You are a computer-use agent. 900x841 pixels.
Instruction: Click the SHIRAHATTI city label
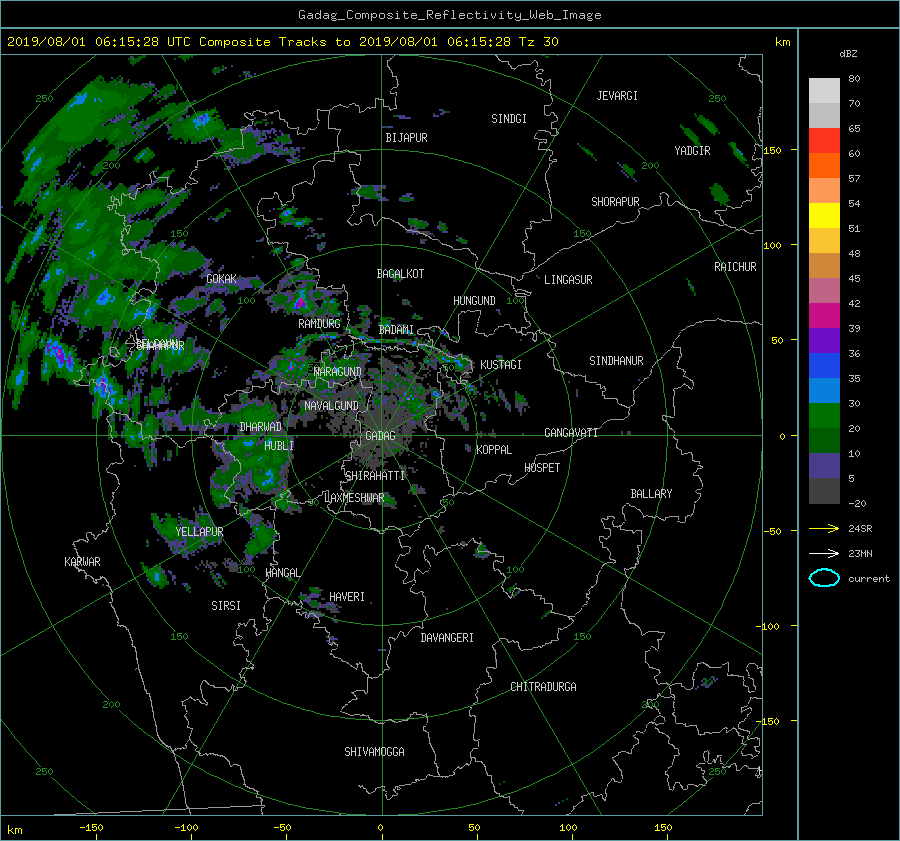[x=375, y=476]
